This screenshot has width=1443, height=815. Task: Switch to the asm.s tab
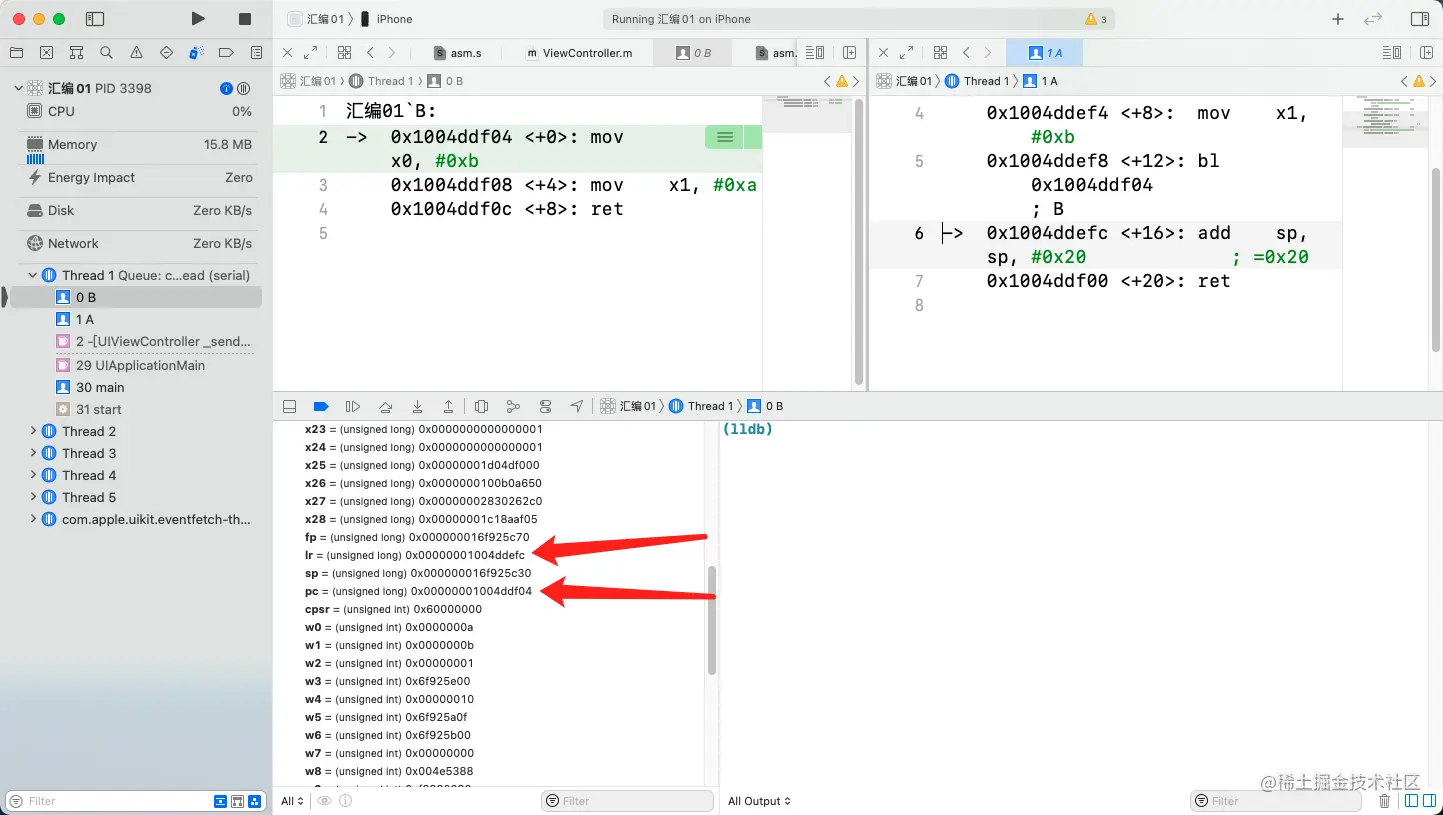tap(458, 53)
